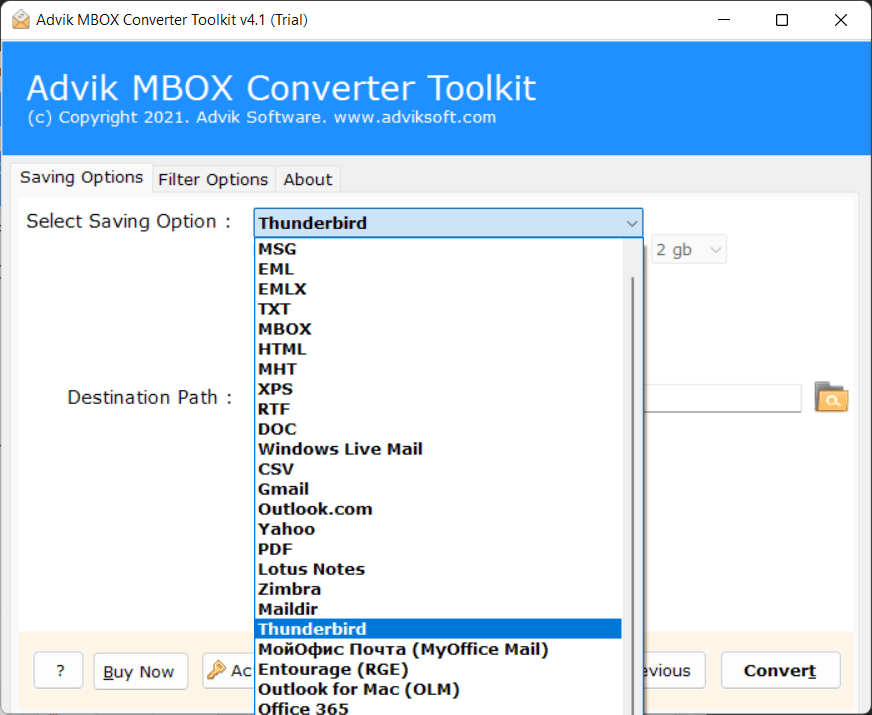The height and width of the screenshot is (715, 872).
Task: Pick HTML in the dropdown list
Action: pos(438,349)
